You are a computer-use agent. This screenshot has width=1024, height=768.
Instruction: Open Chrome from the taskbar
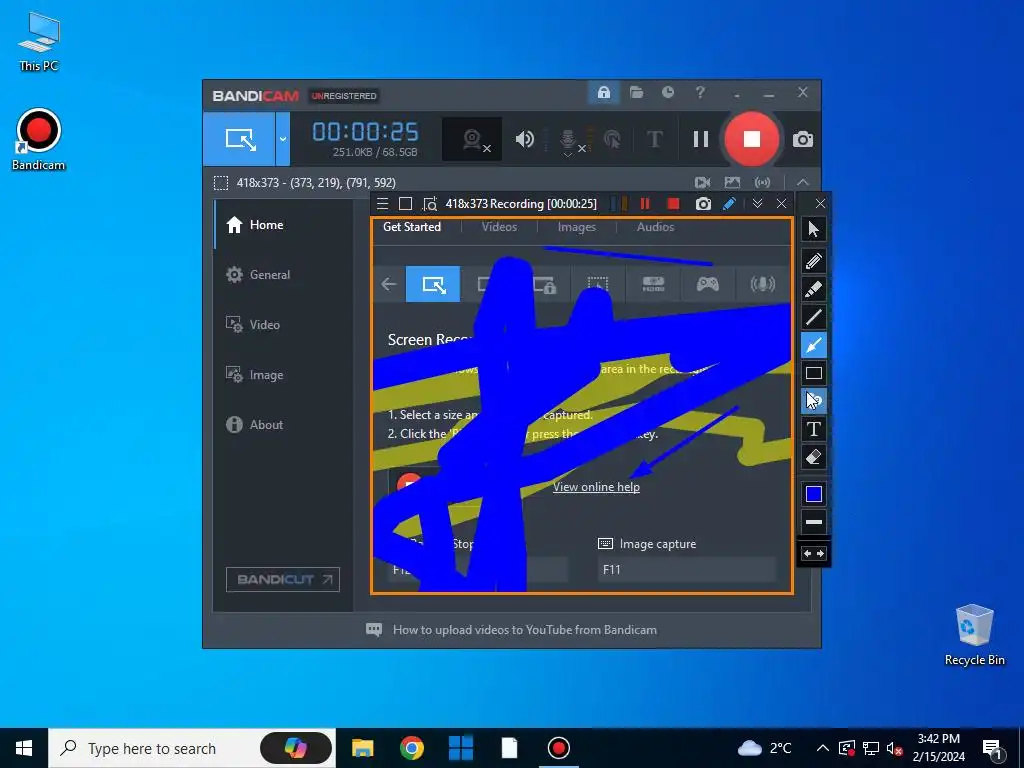(x=411, y=748)
